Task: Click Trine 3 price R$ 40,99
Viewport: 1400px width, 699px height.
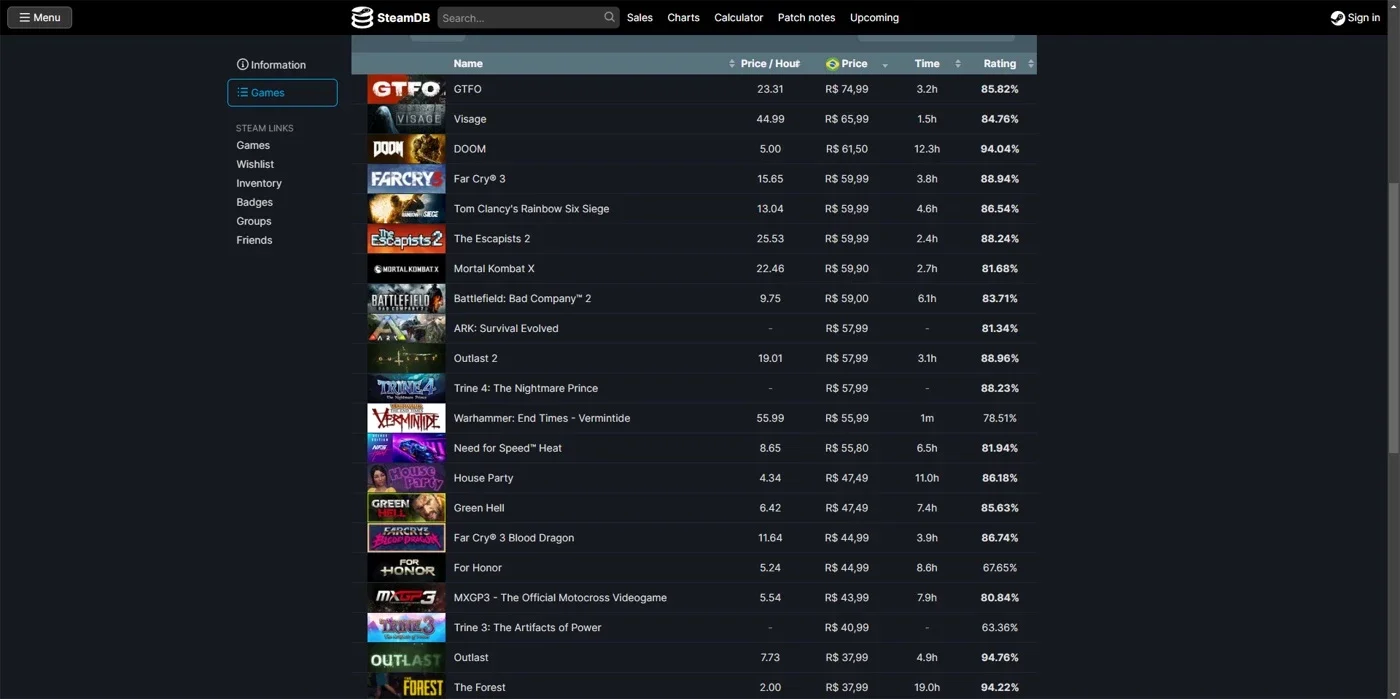Action: click(847, 628)
